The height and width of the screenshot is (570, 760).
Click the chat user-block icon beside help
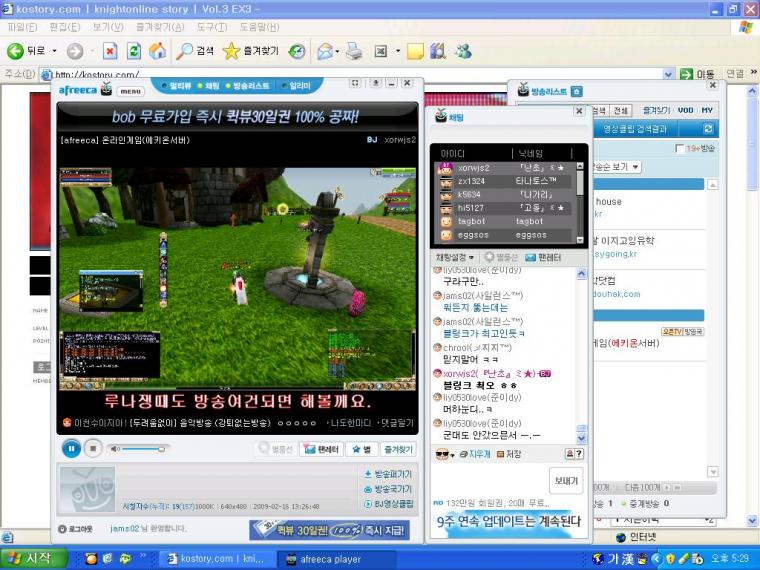[x=570, y=454]
